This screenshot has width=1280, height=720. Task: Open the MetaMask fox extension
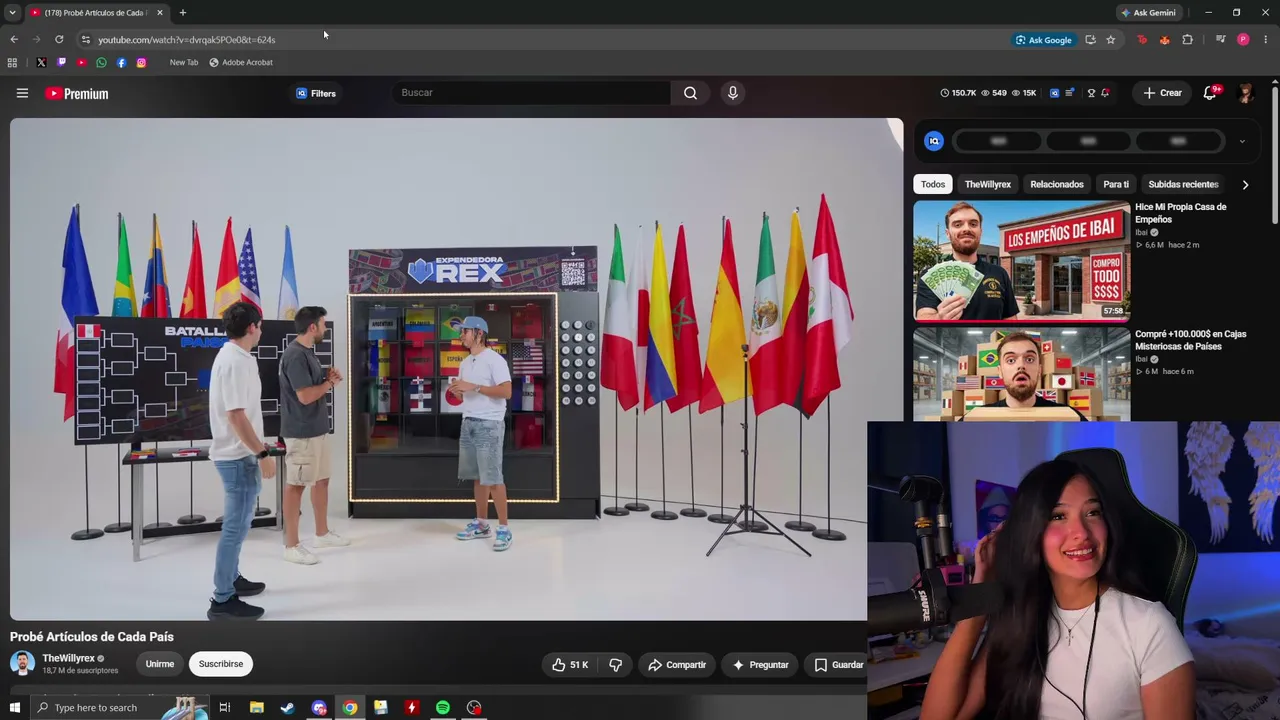[1164, 40]
